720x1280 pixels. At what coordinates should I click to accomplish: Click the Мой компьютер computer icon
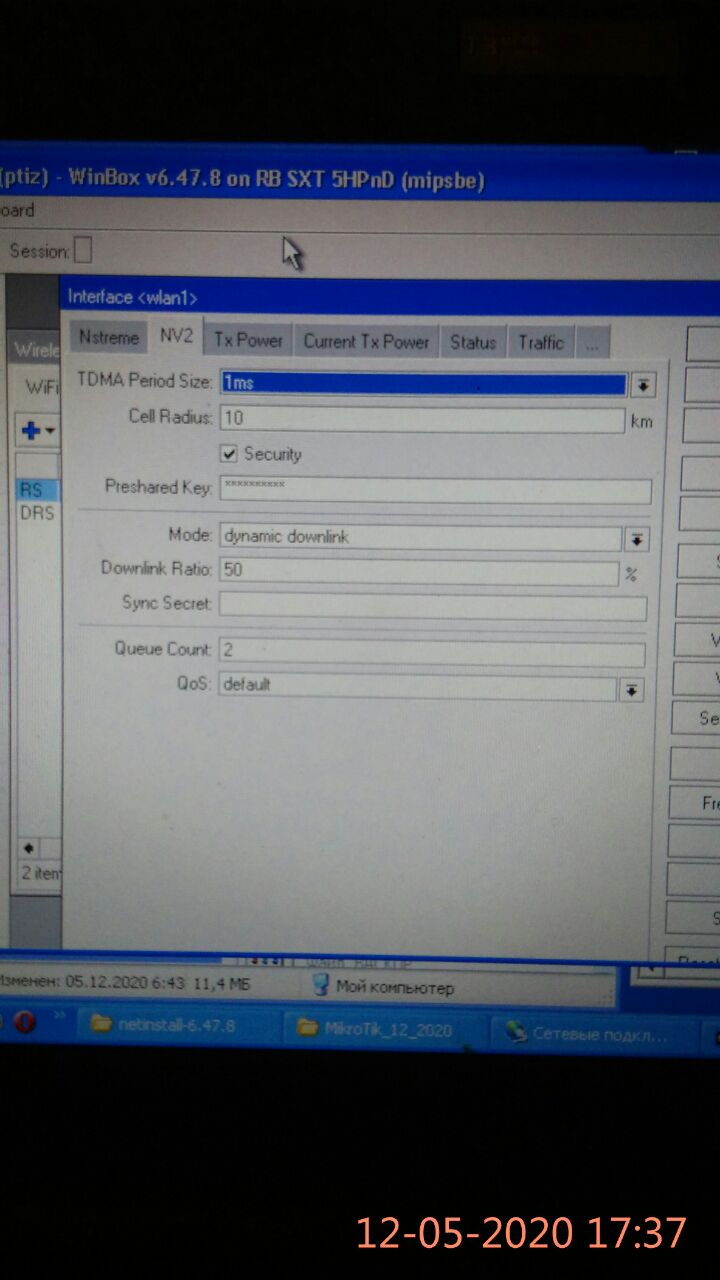pos(321,985)
